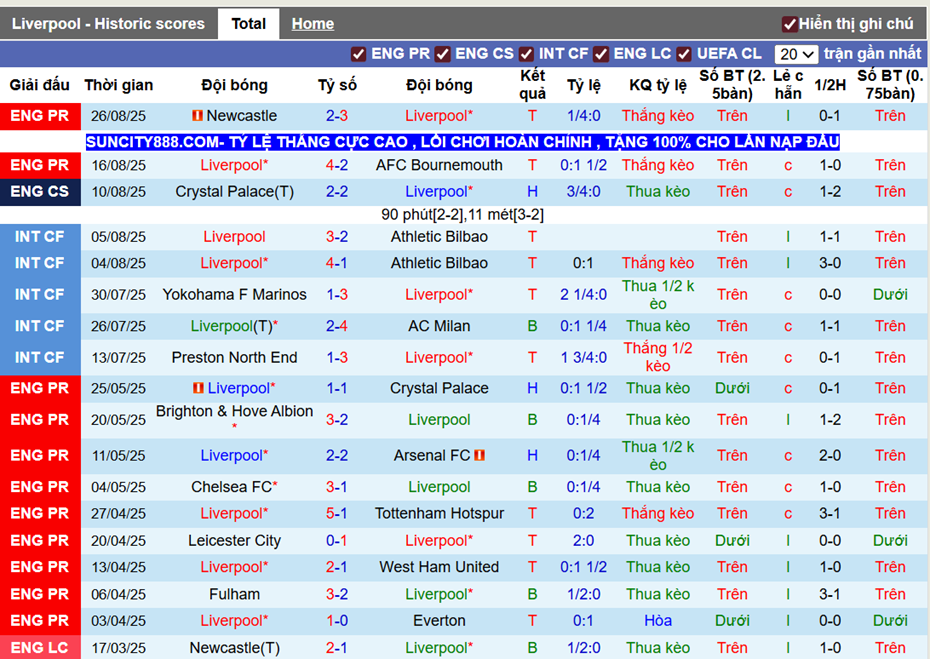Uncheck the INT CF league filter

(526, 54)
